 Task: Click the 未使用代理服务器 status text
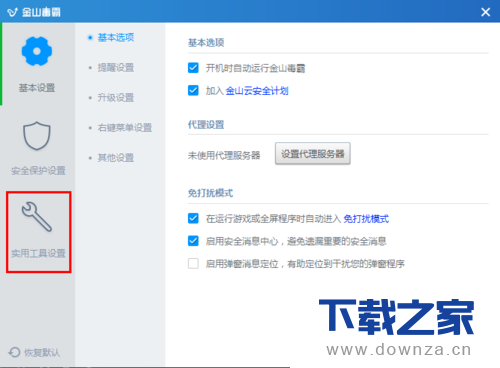click(x=224, y=155)
